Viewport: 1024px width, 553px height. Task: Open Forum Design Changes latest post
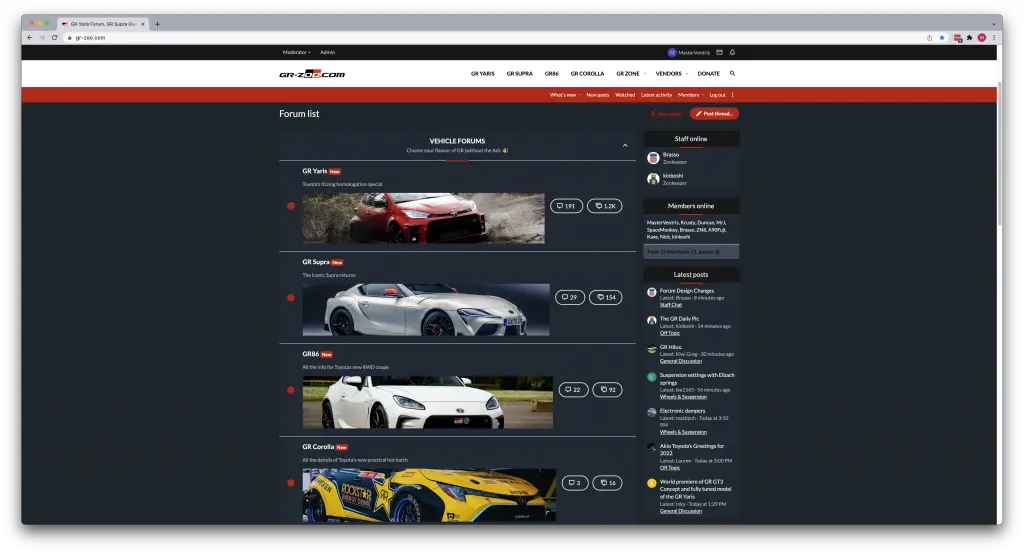(x=686, y=291)
